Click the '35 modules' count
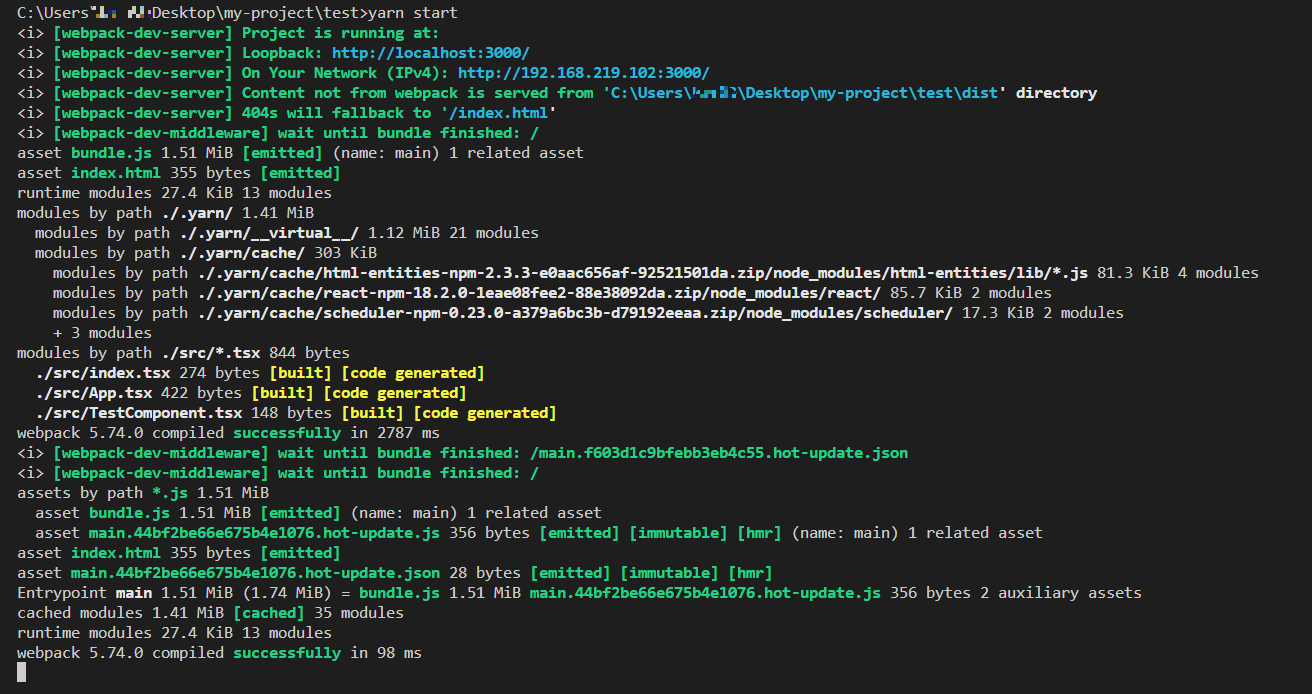The image size is (1312, 694). coord(358,613)
